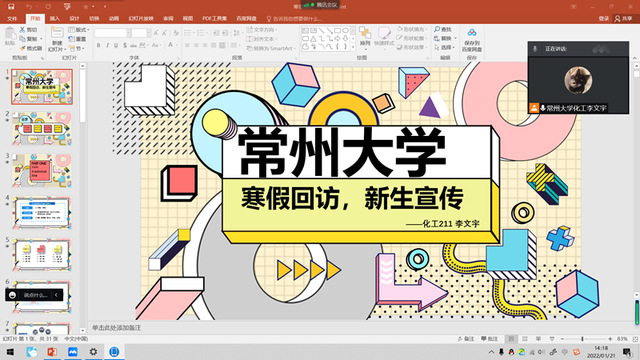
Task: Open the Layout (版式) dropdown
Action: tap(79, 30)
